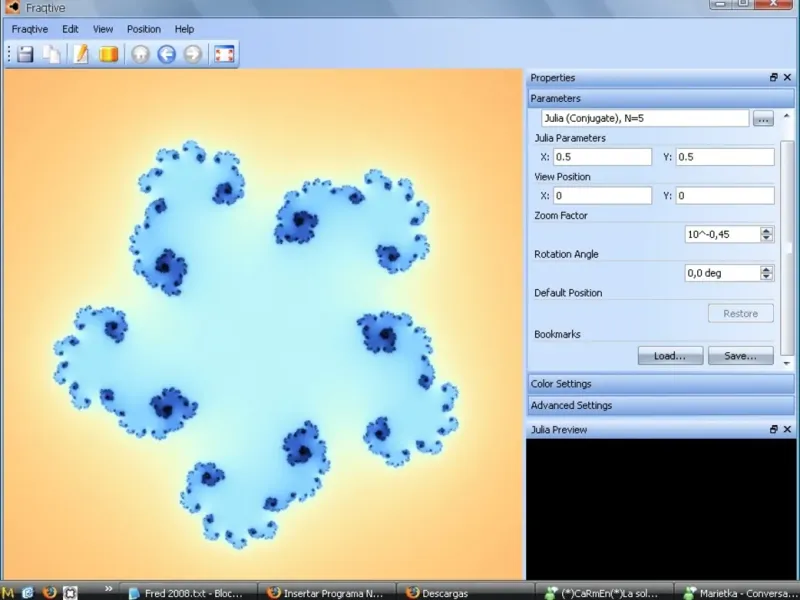Go back with the blue left arrow
Image resolution: width=800 pixels, height=600 pixels.
click(166, 54)
